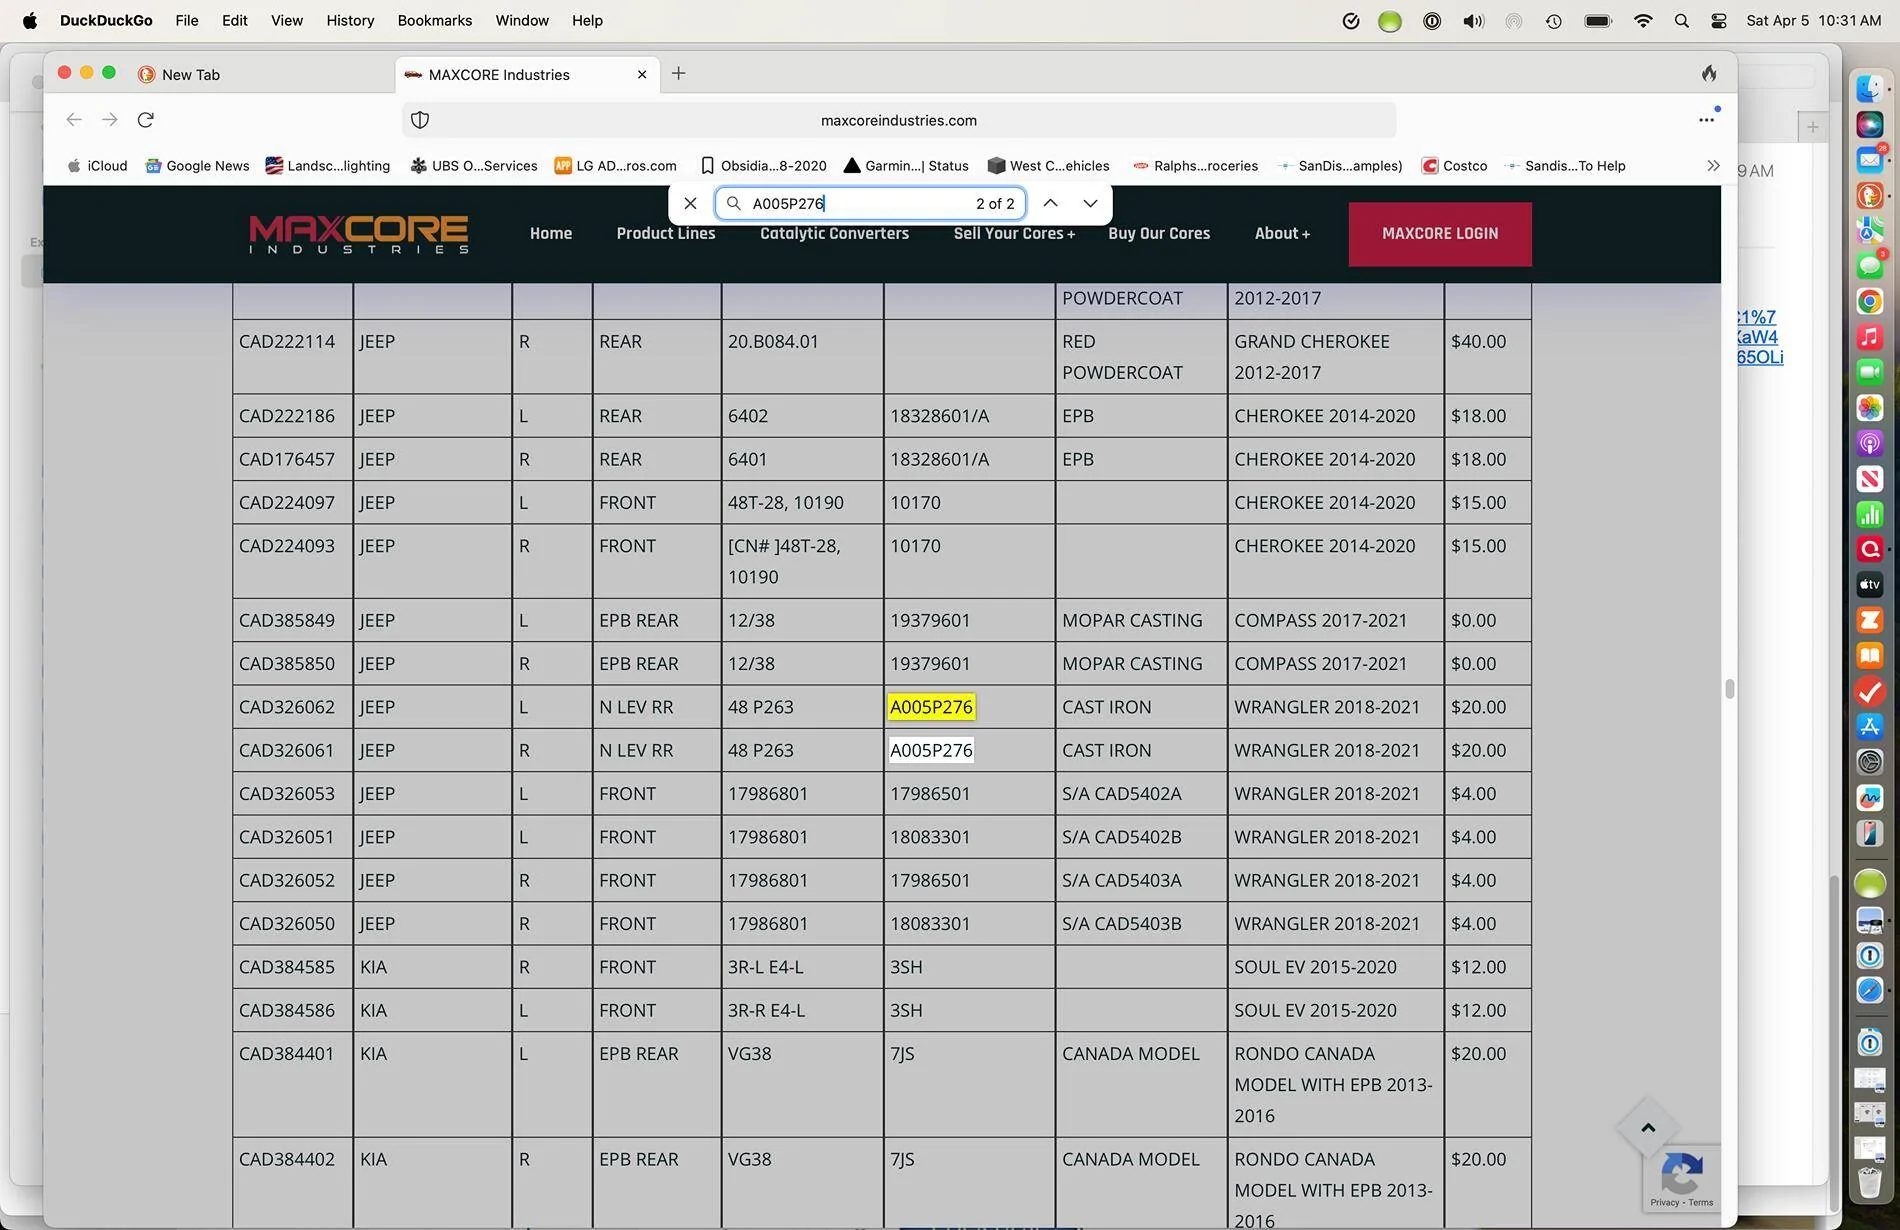Viewport: 1900px width, 1230px height.
Task: Click the A005P276 cell in row CAD326061
Action: (x=931, y=750)
